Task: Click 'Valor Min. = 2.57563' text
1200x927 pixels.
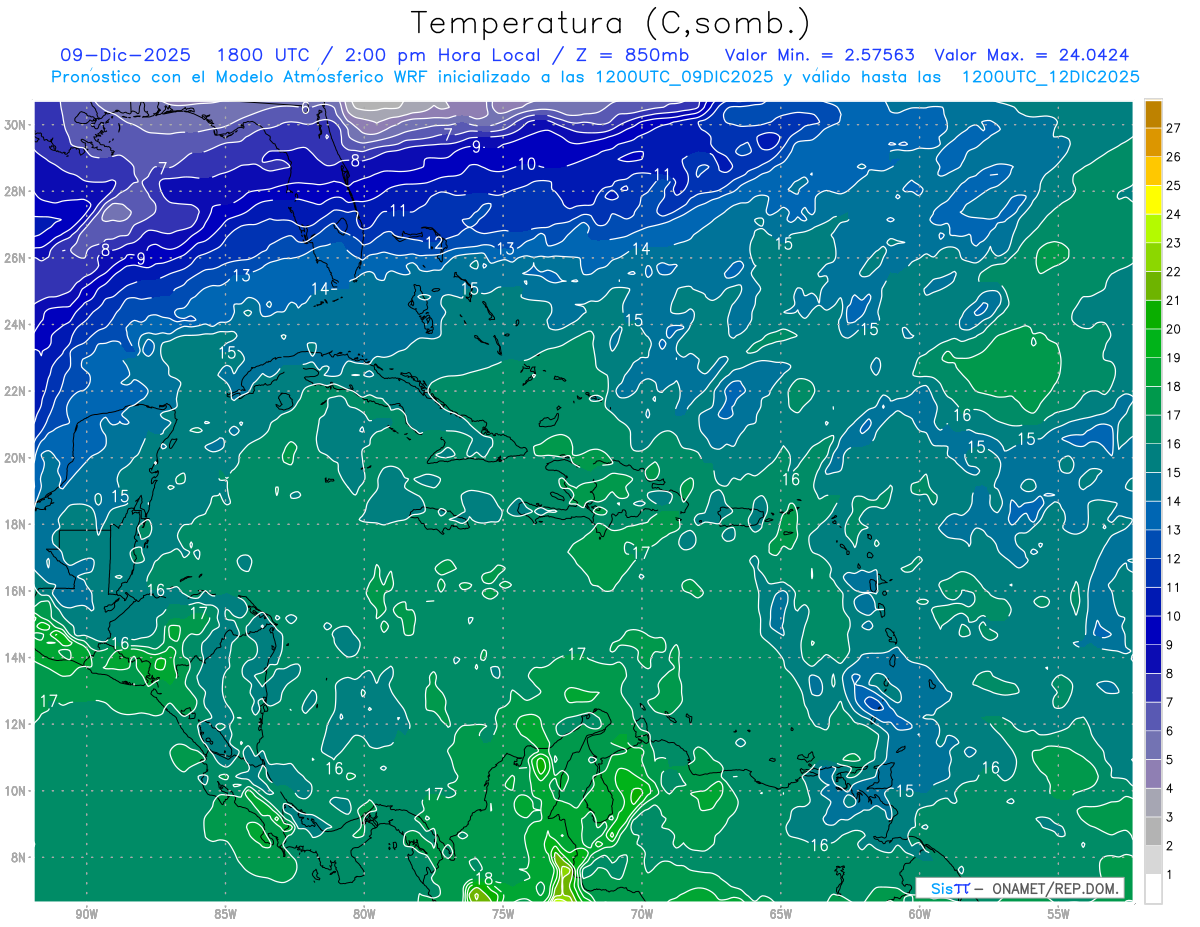Action: point(820,55)
